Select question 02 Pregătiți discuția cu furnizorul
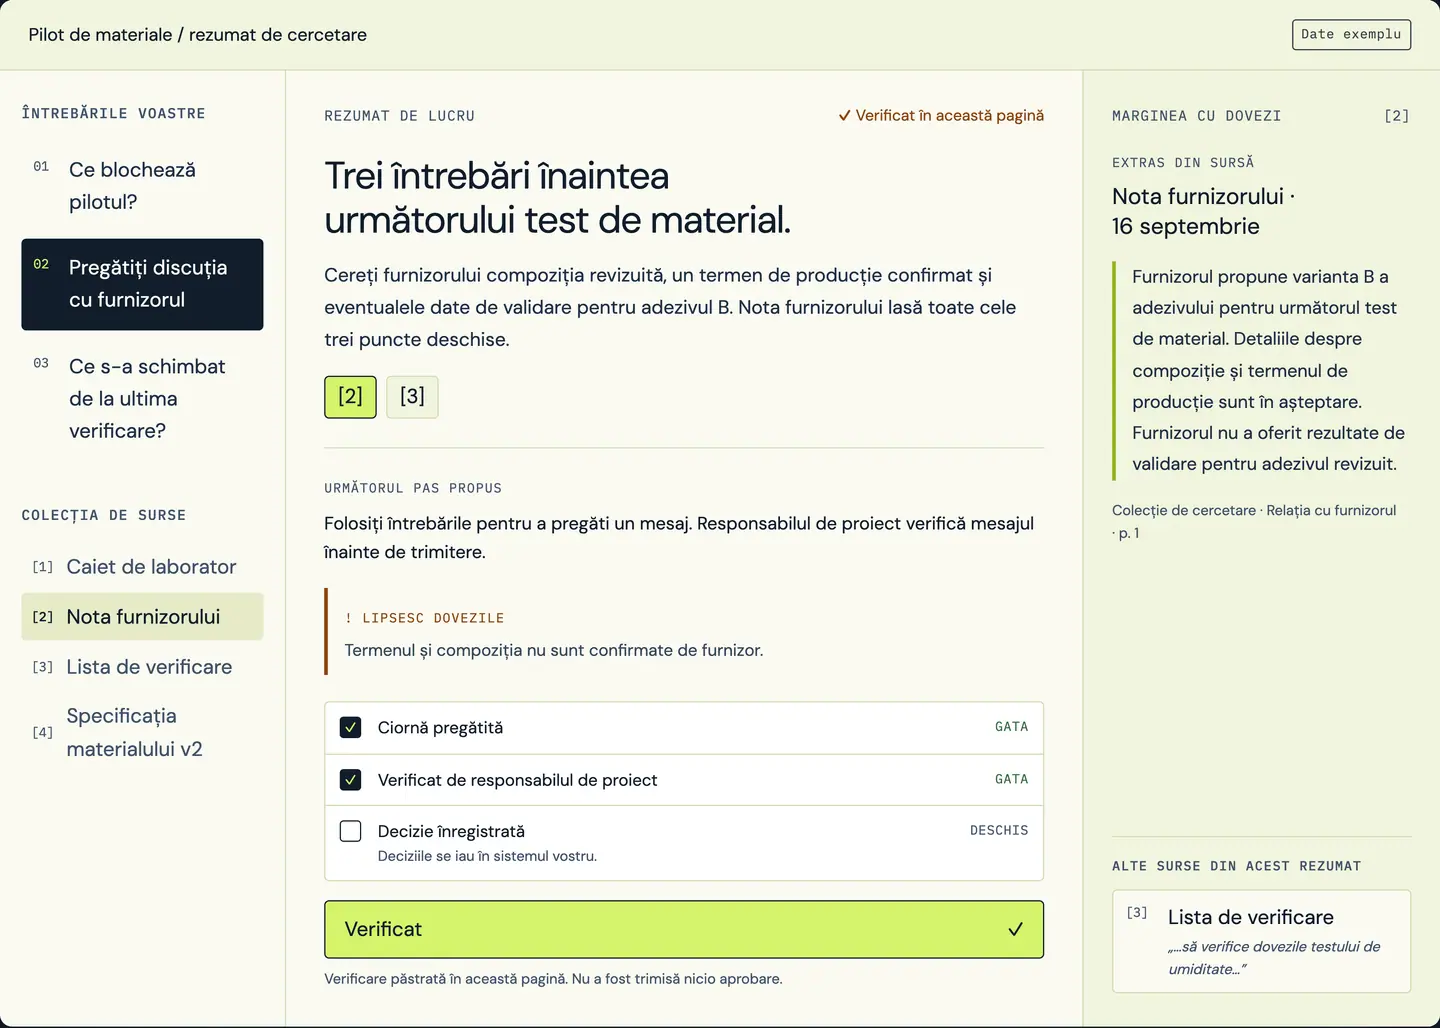 coord(142,284)
